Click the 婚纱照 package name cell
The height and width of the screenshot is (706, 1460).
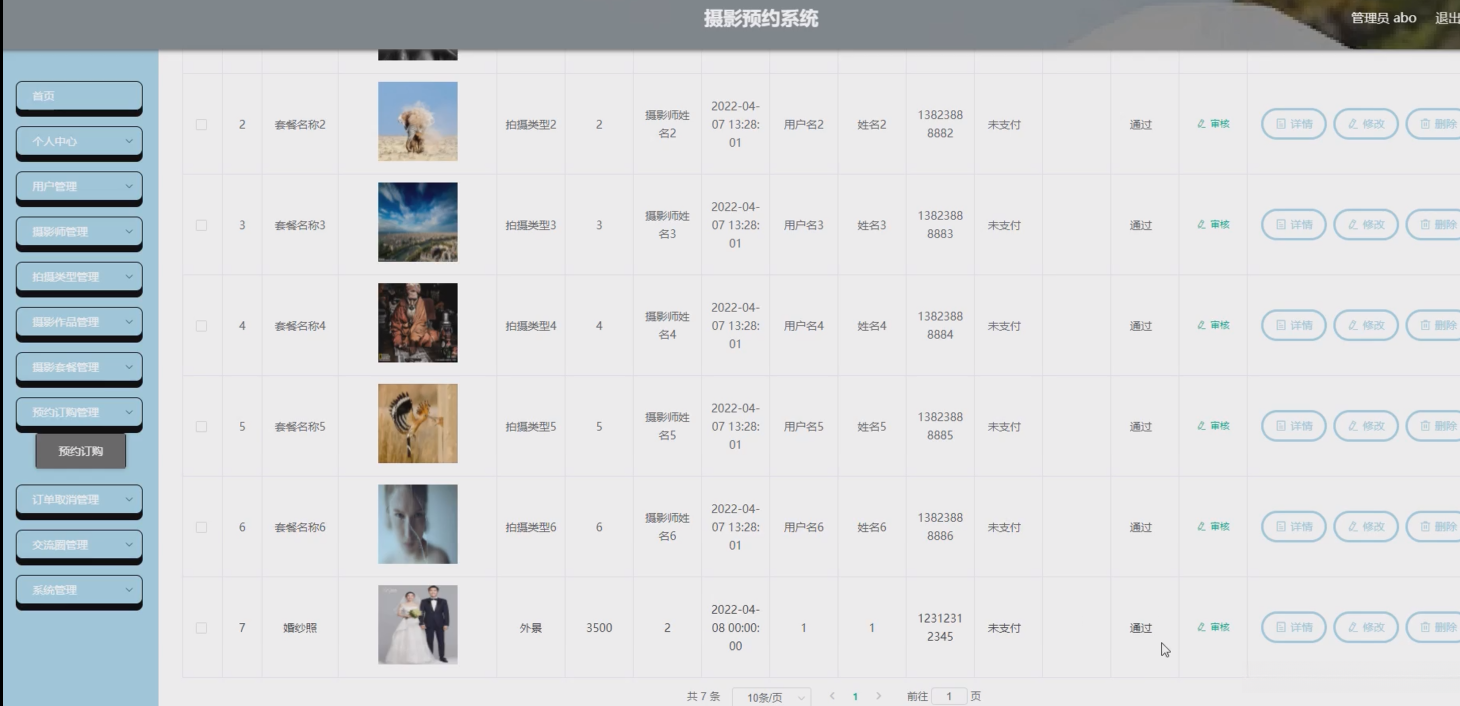tap(300, 628)
